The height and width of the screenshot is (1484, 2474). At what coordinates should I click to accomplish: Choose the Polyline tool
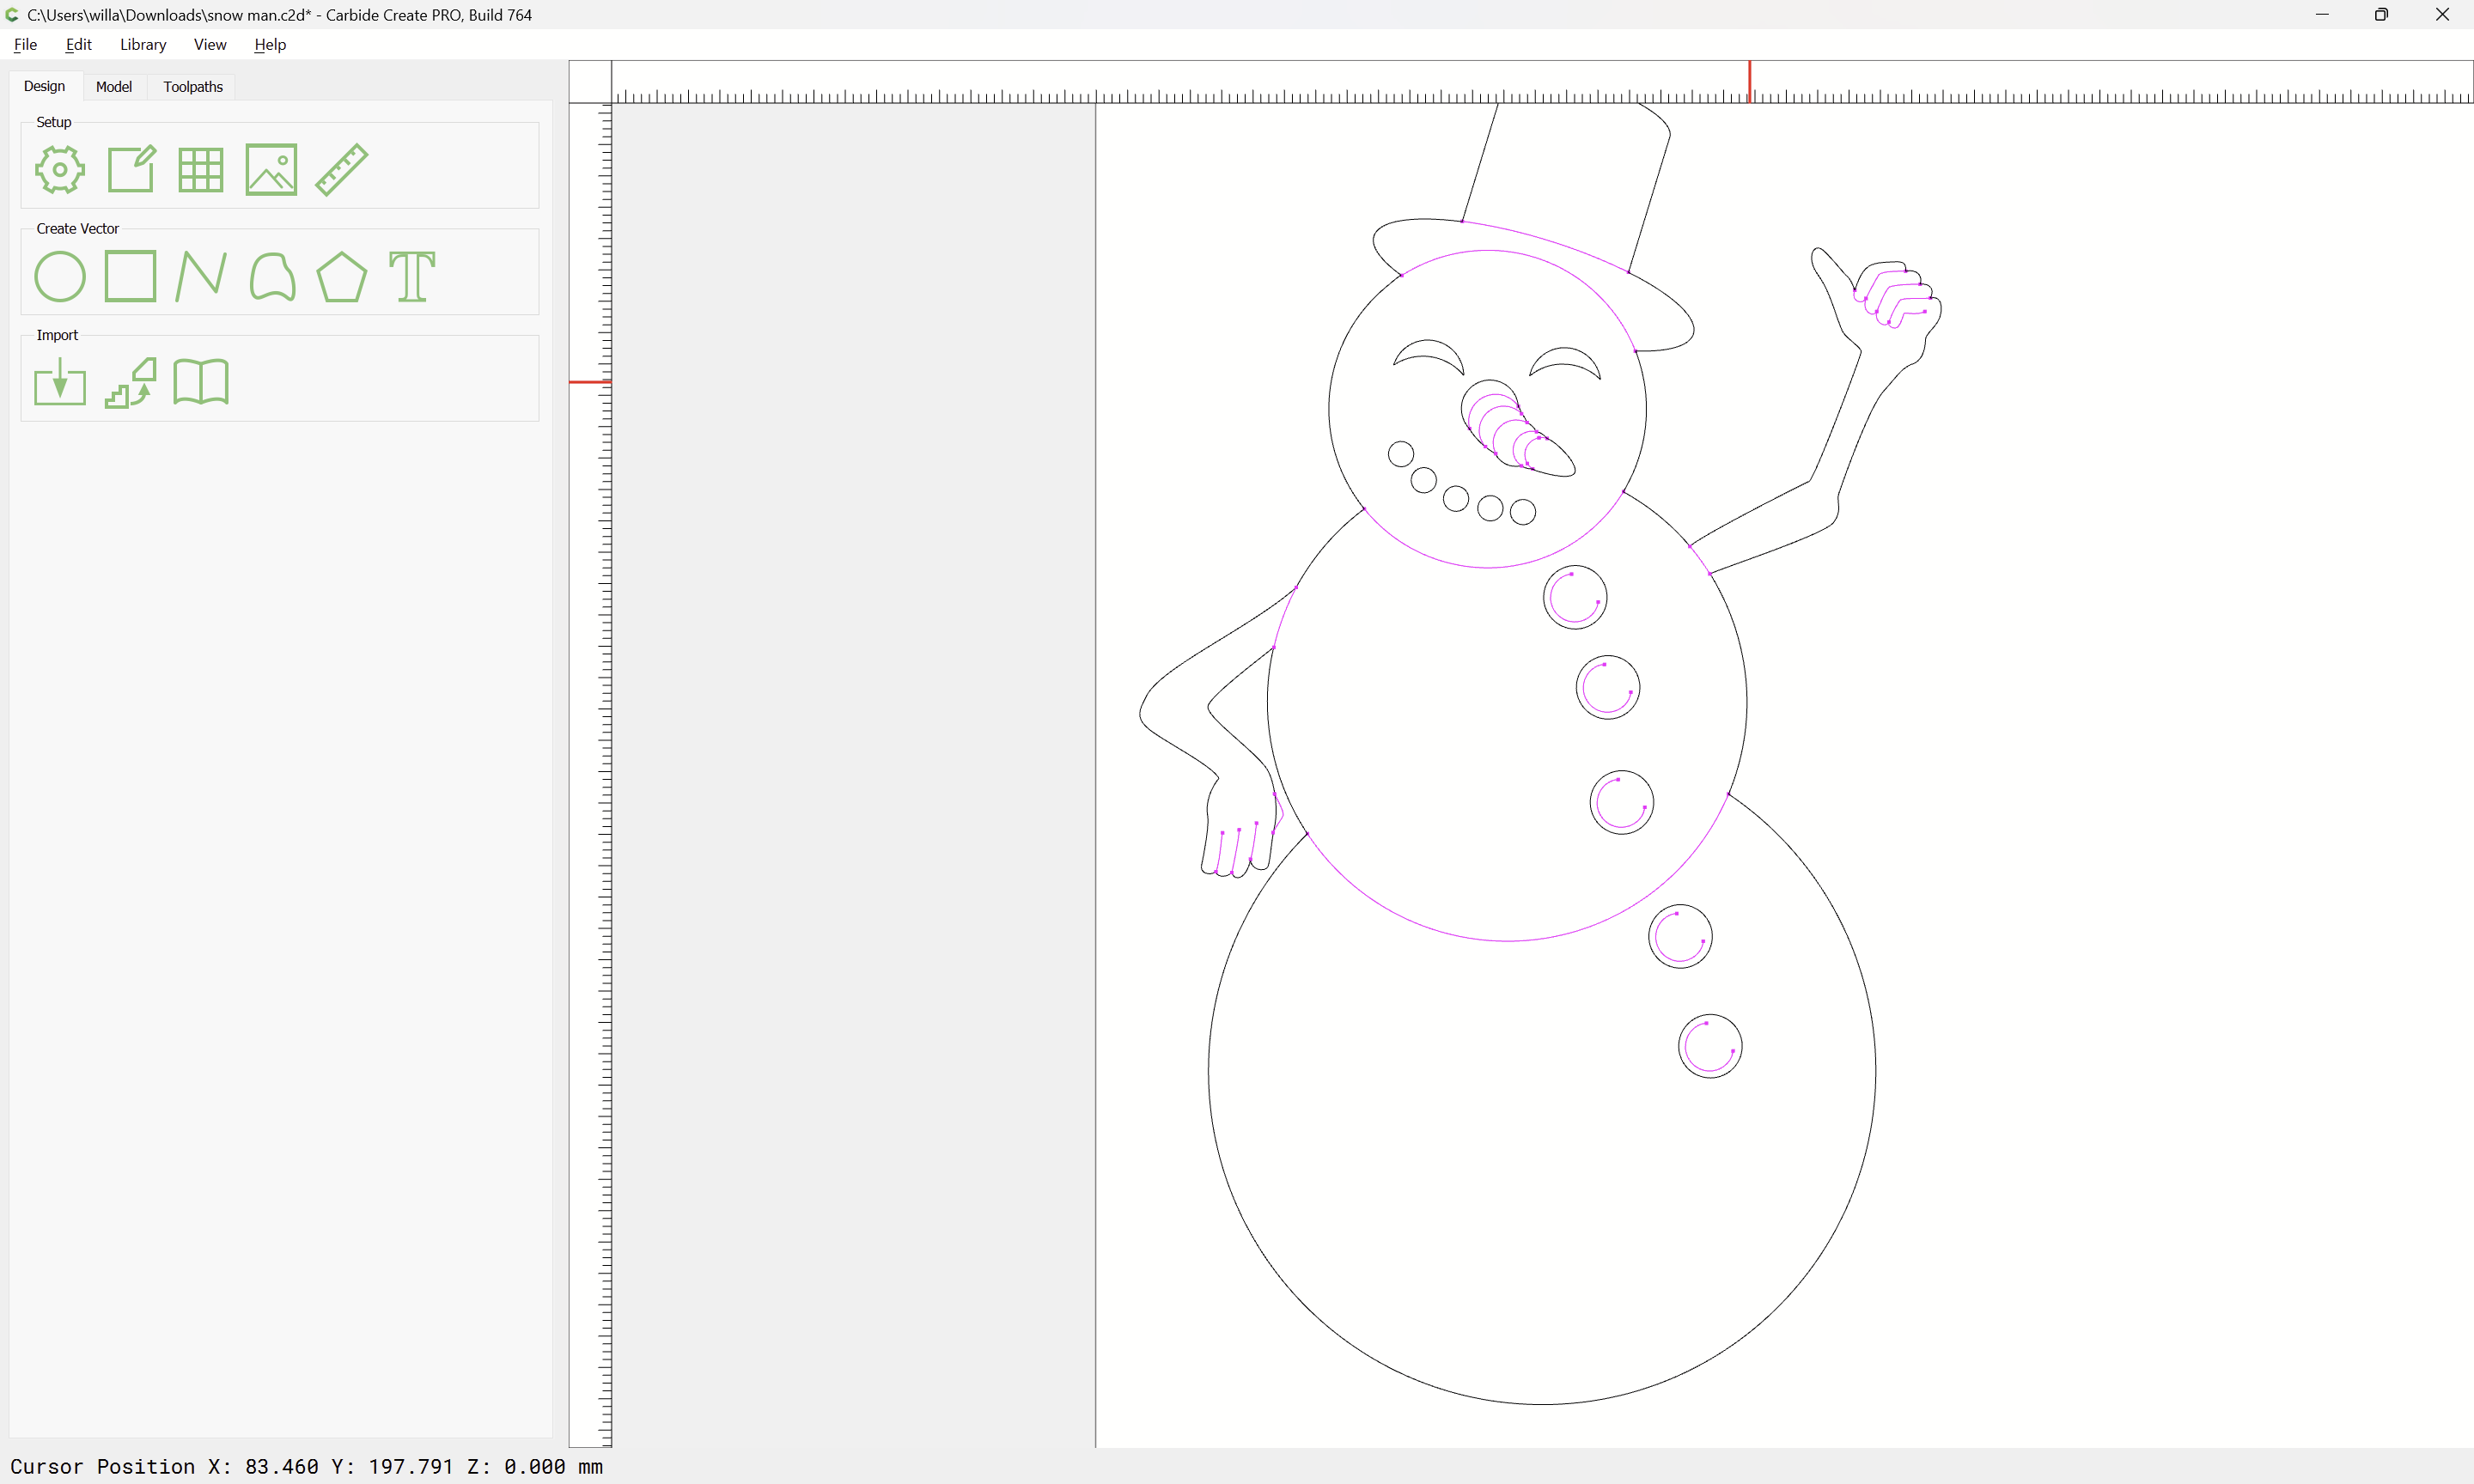(x=201, y=277)
